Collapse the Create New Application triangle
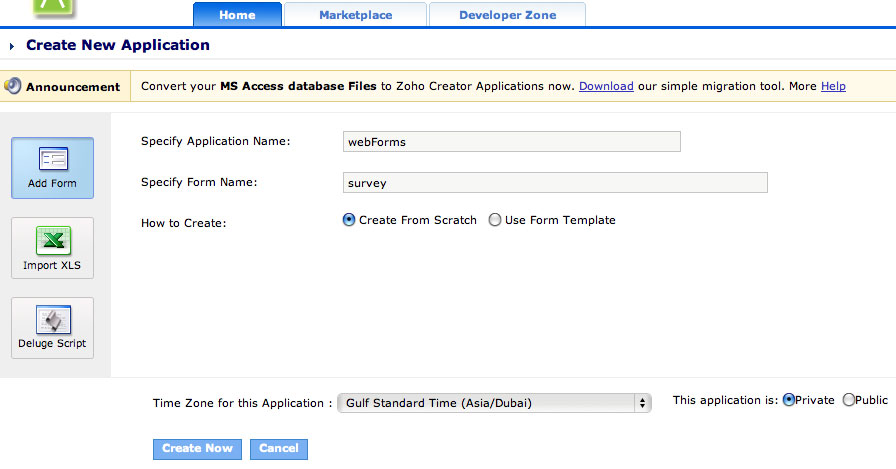896x469 pixels. [11, 46]
